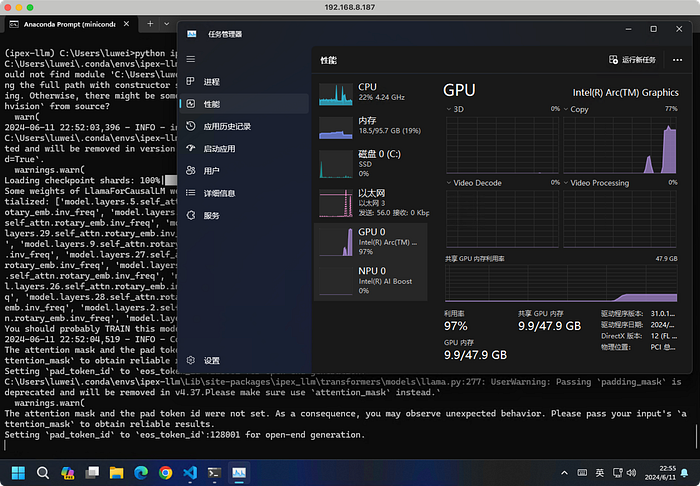Launch Google Chrome from taskbar
The height and width of the screenshot is (486, 700).
165,473
